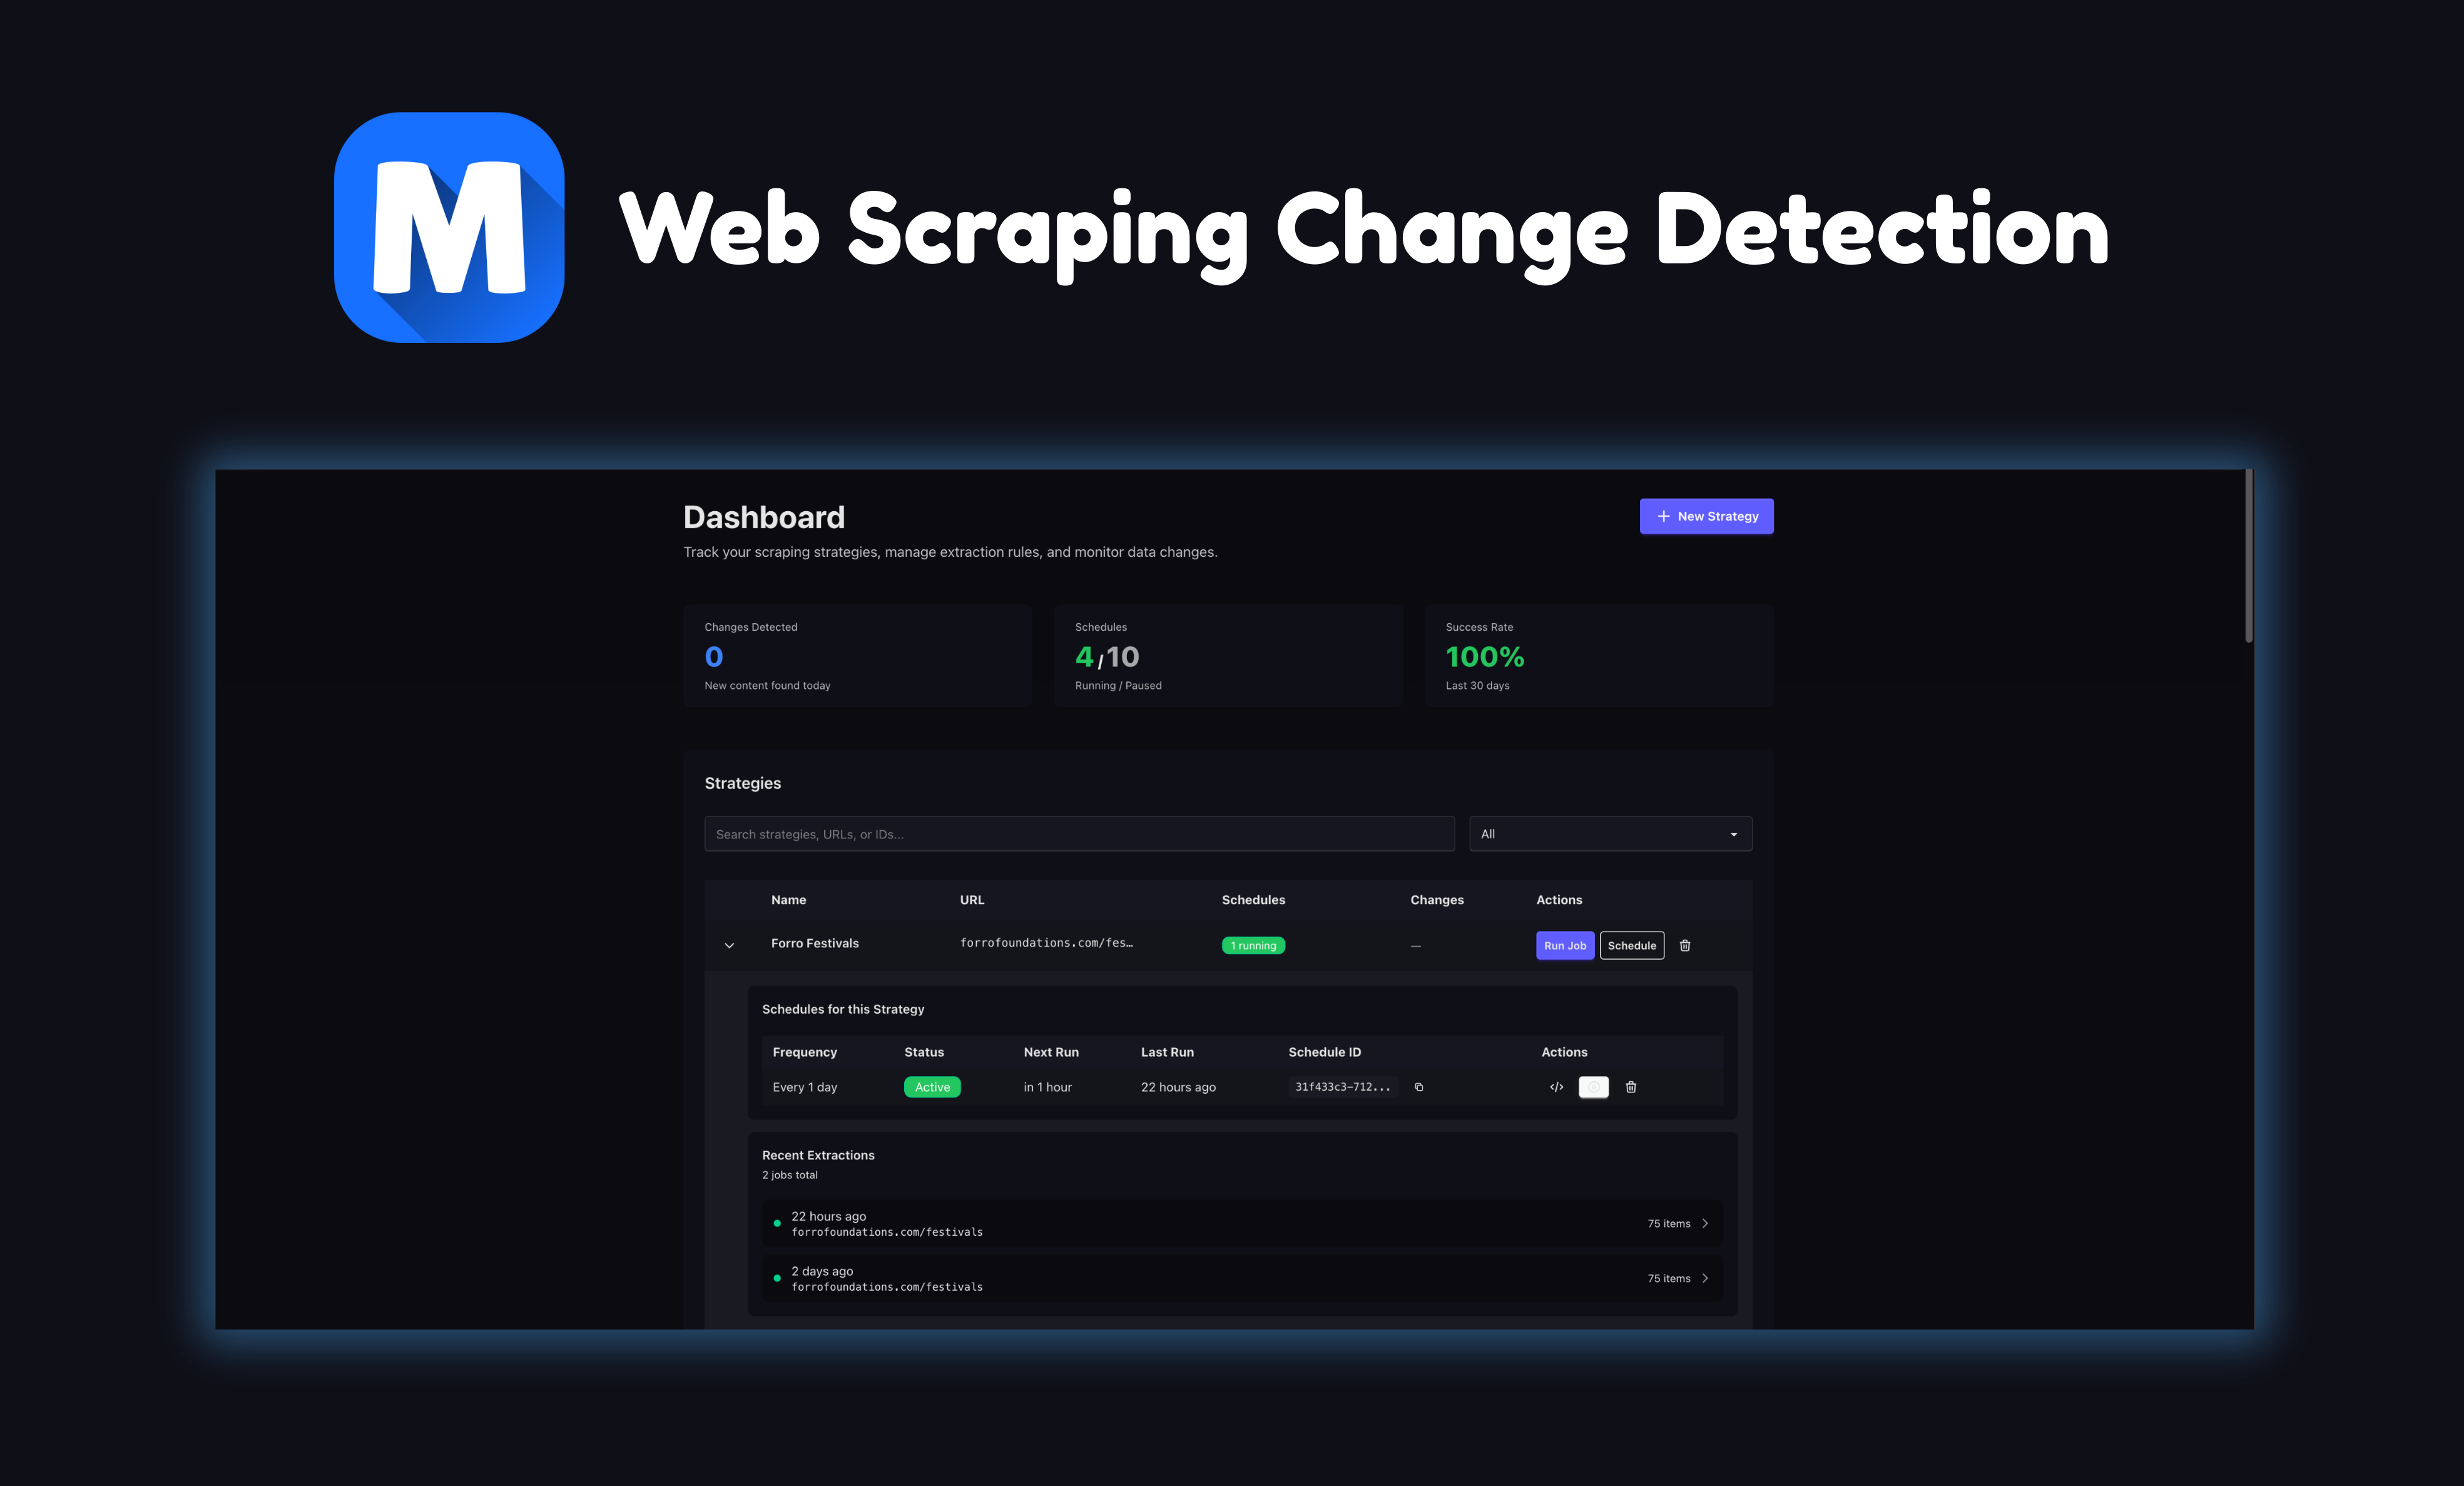The width and height of the screenshot is (2464, 1486).
Task: Click the 1 running schedules badge
Action: (x=1253, y=945)
